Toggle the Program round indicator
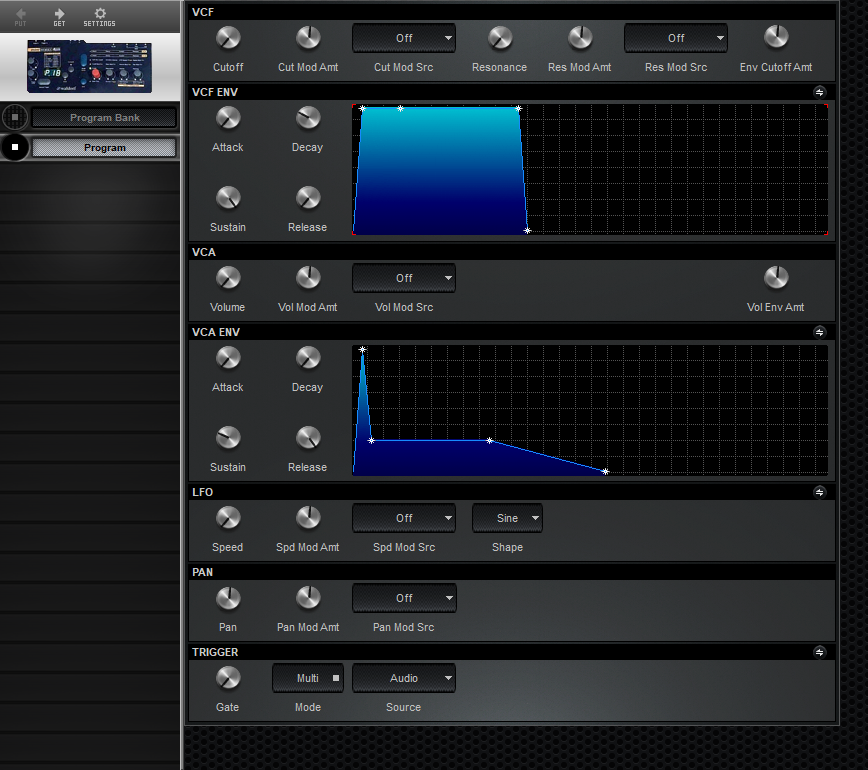Viewport: 868px width, 770px height. (15, 147)
